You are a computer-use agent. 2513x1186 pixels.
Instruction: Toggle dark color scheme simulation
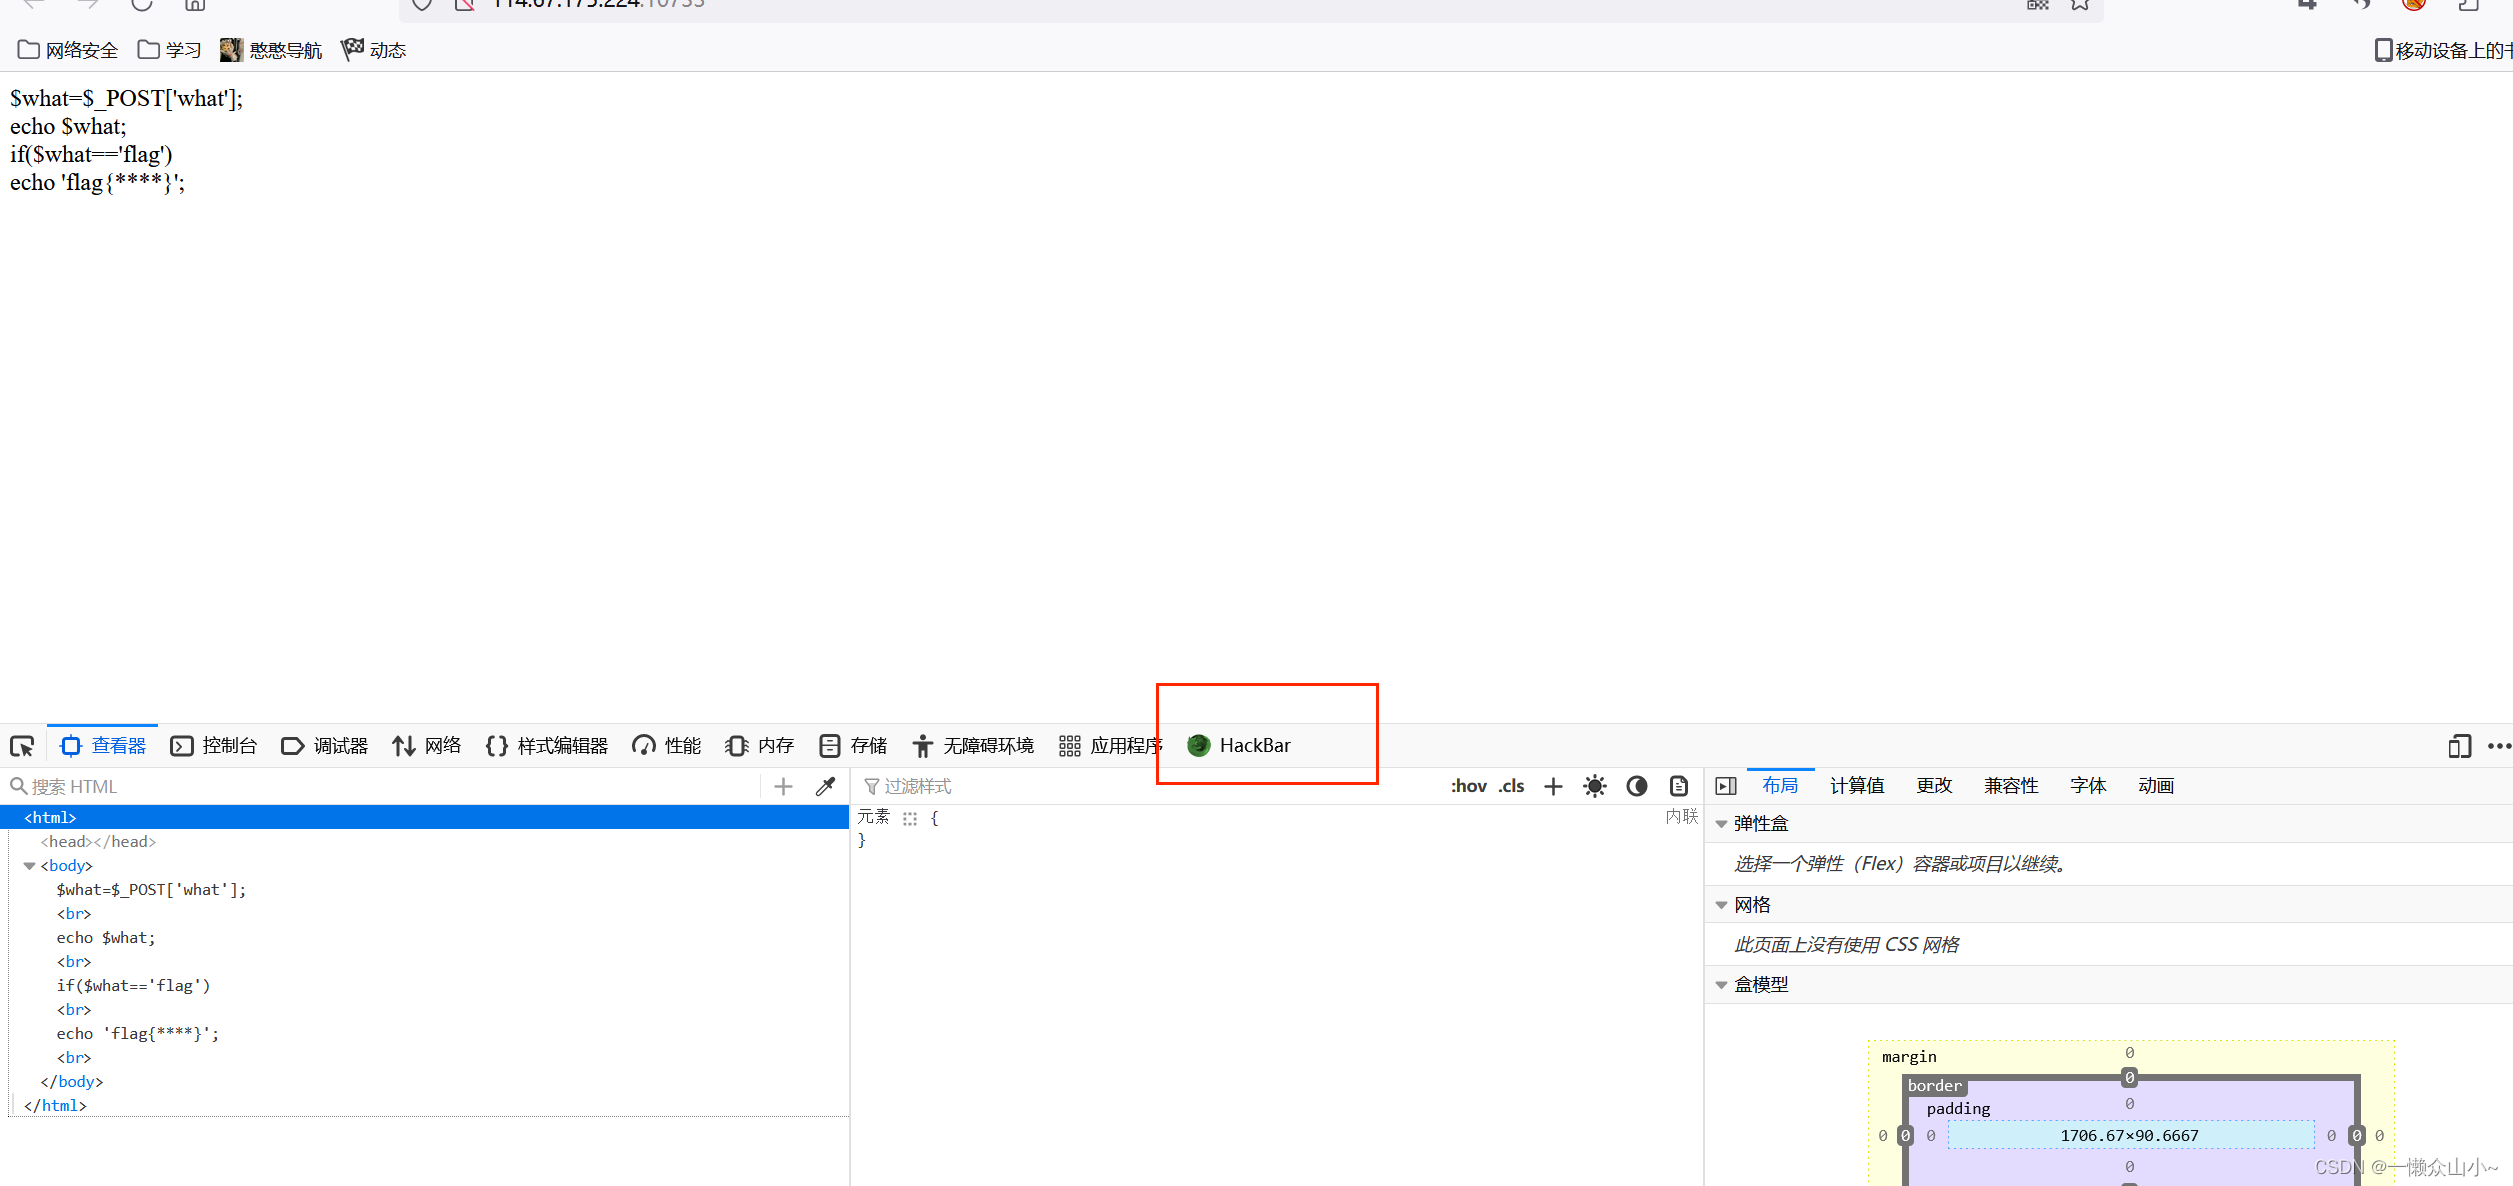[1637, 787]
